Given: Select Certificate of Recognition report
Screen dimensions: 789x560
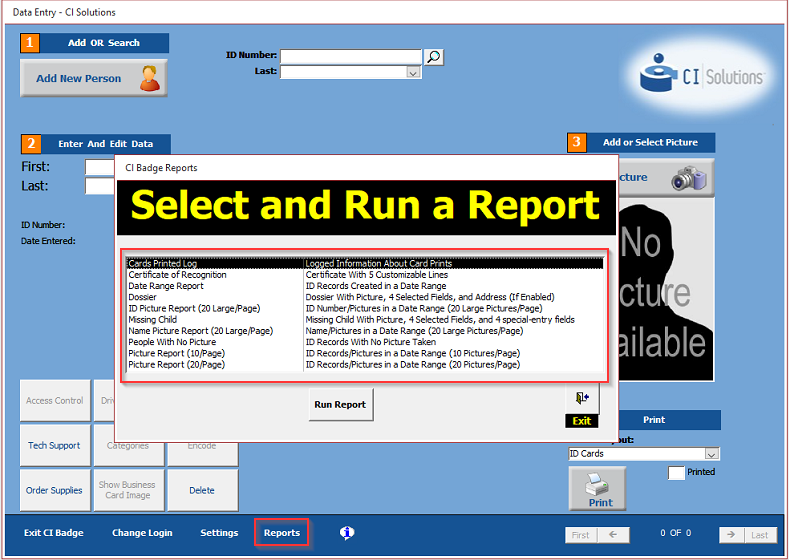Looking at the screenshot, I should [364, 275].
